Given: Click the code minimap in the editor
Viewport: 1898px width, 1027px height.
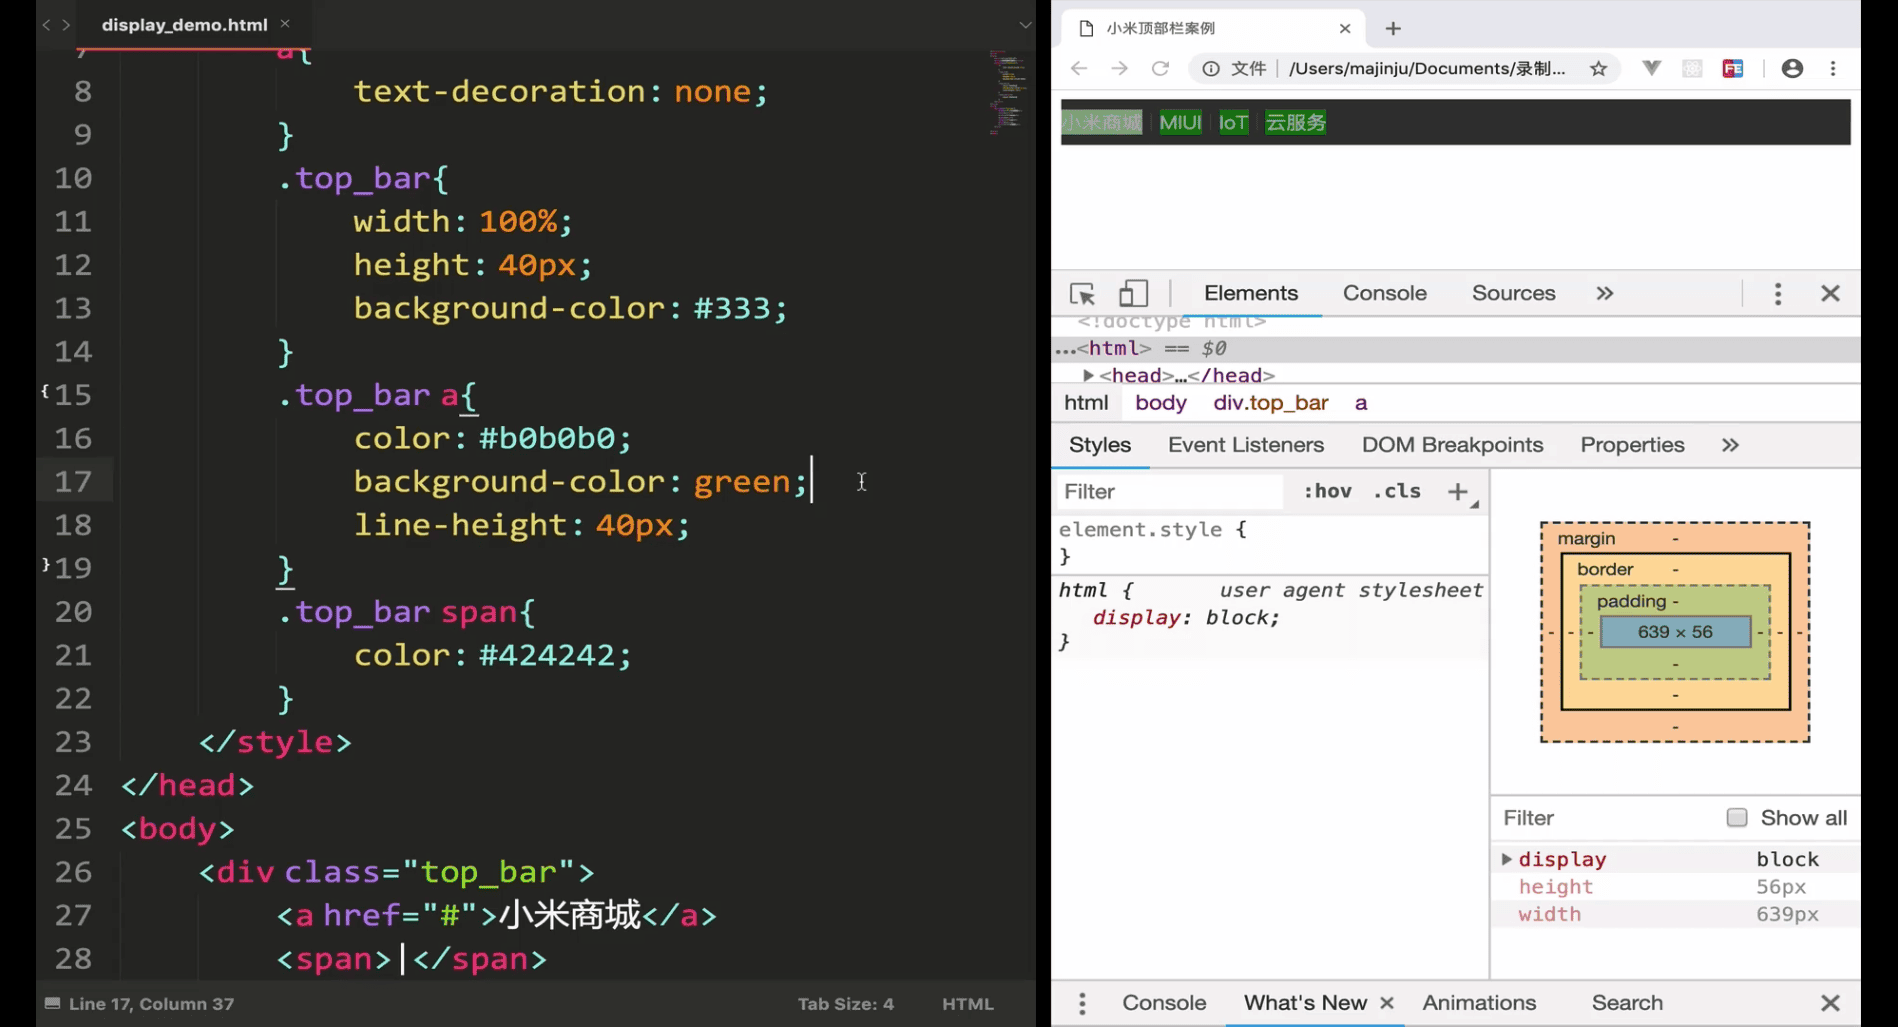Looking at the screenshot, I should coord(1008,92).
